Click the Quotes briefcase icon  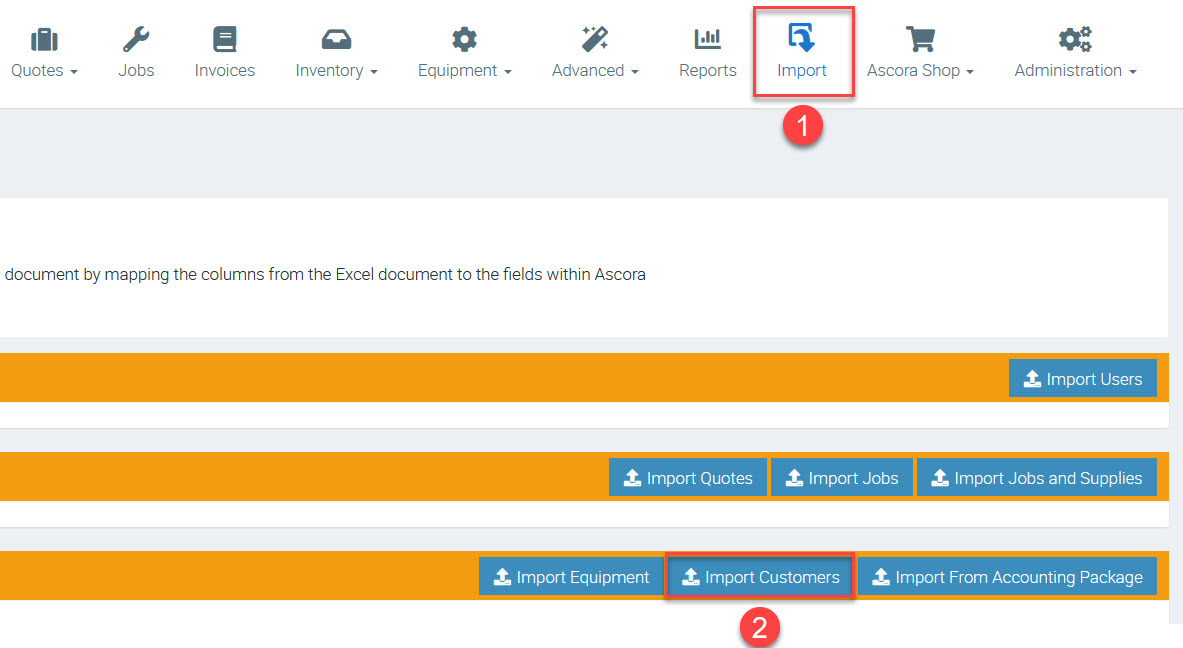click(x=44, y=40)
